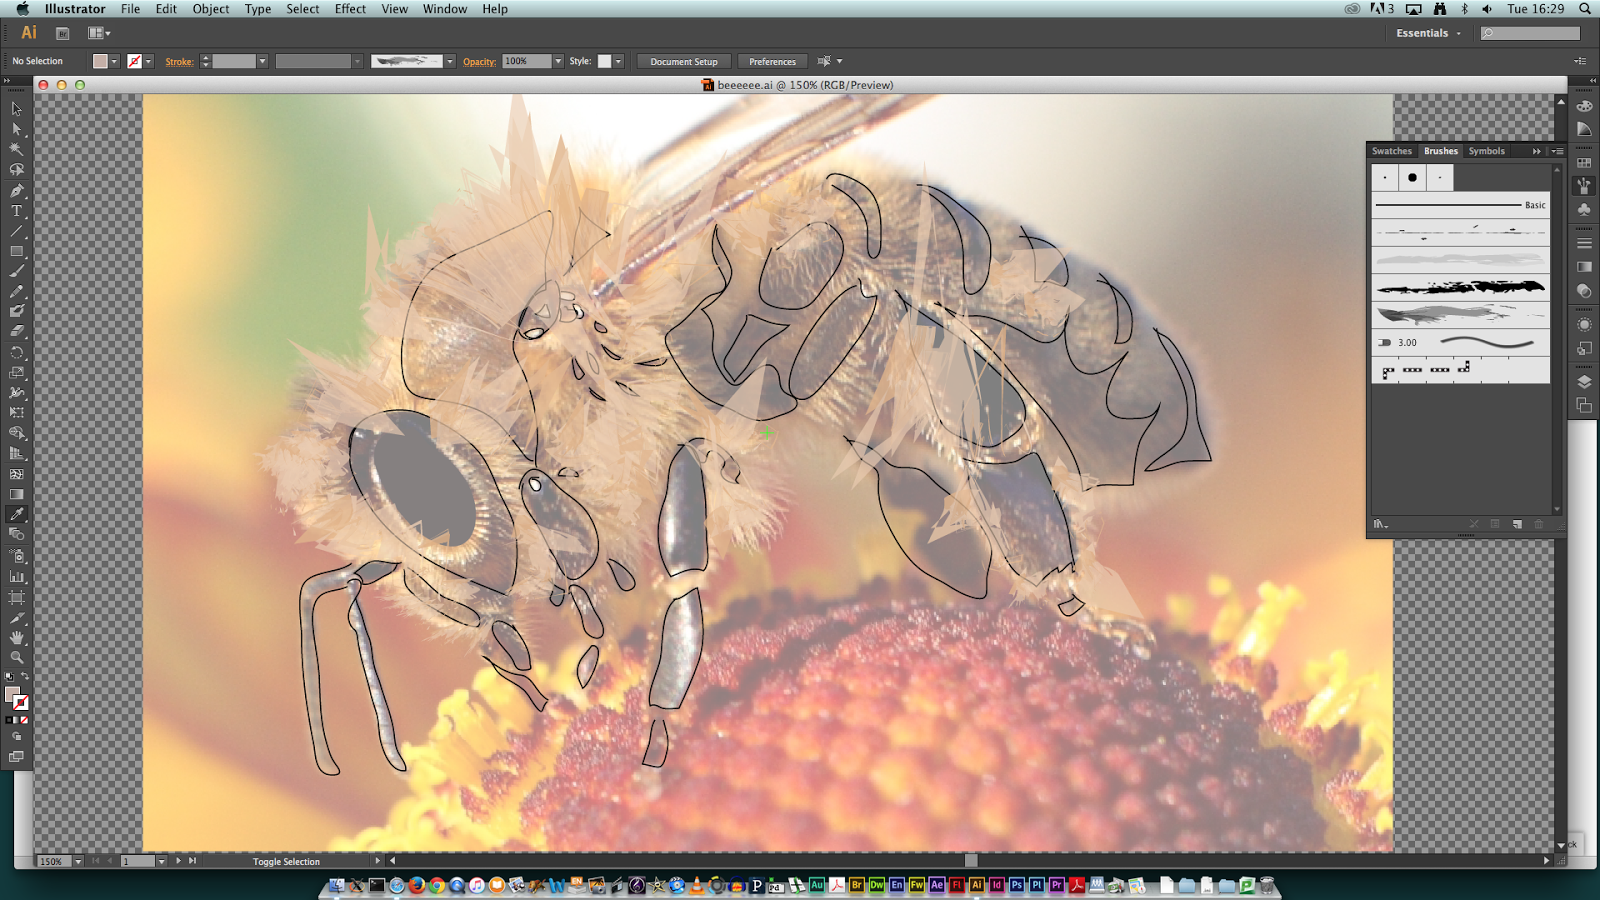Select the Gradient tool
This screenshot has height=900, width=1600.
(x=16, y=494)
